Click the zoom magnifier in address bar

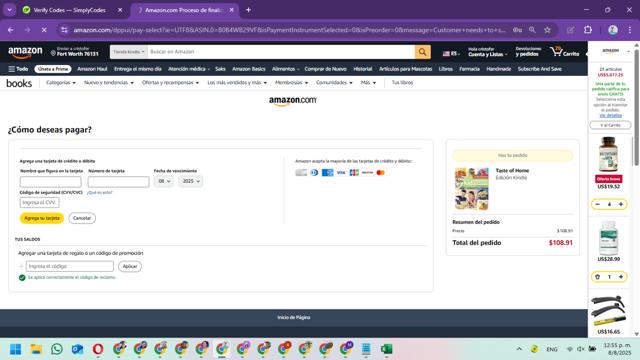[532, 30]
